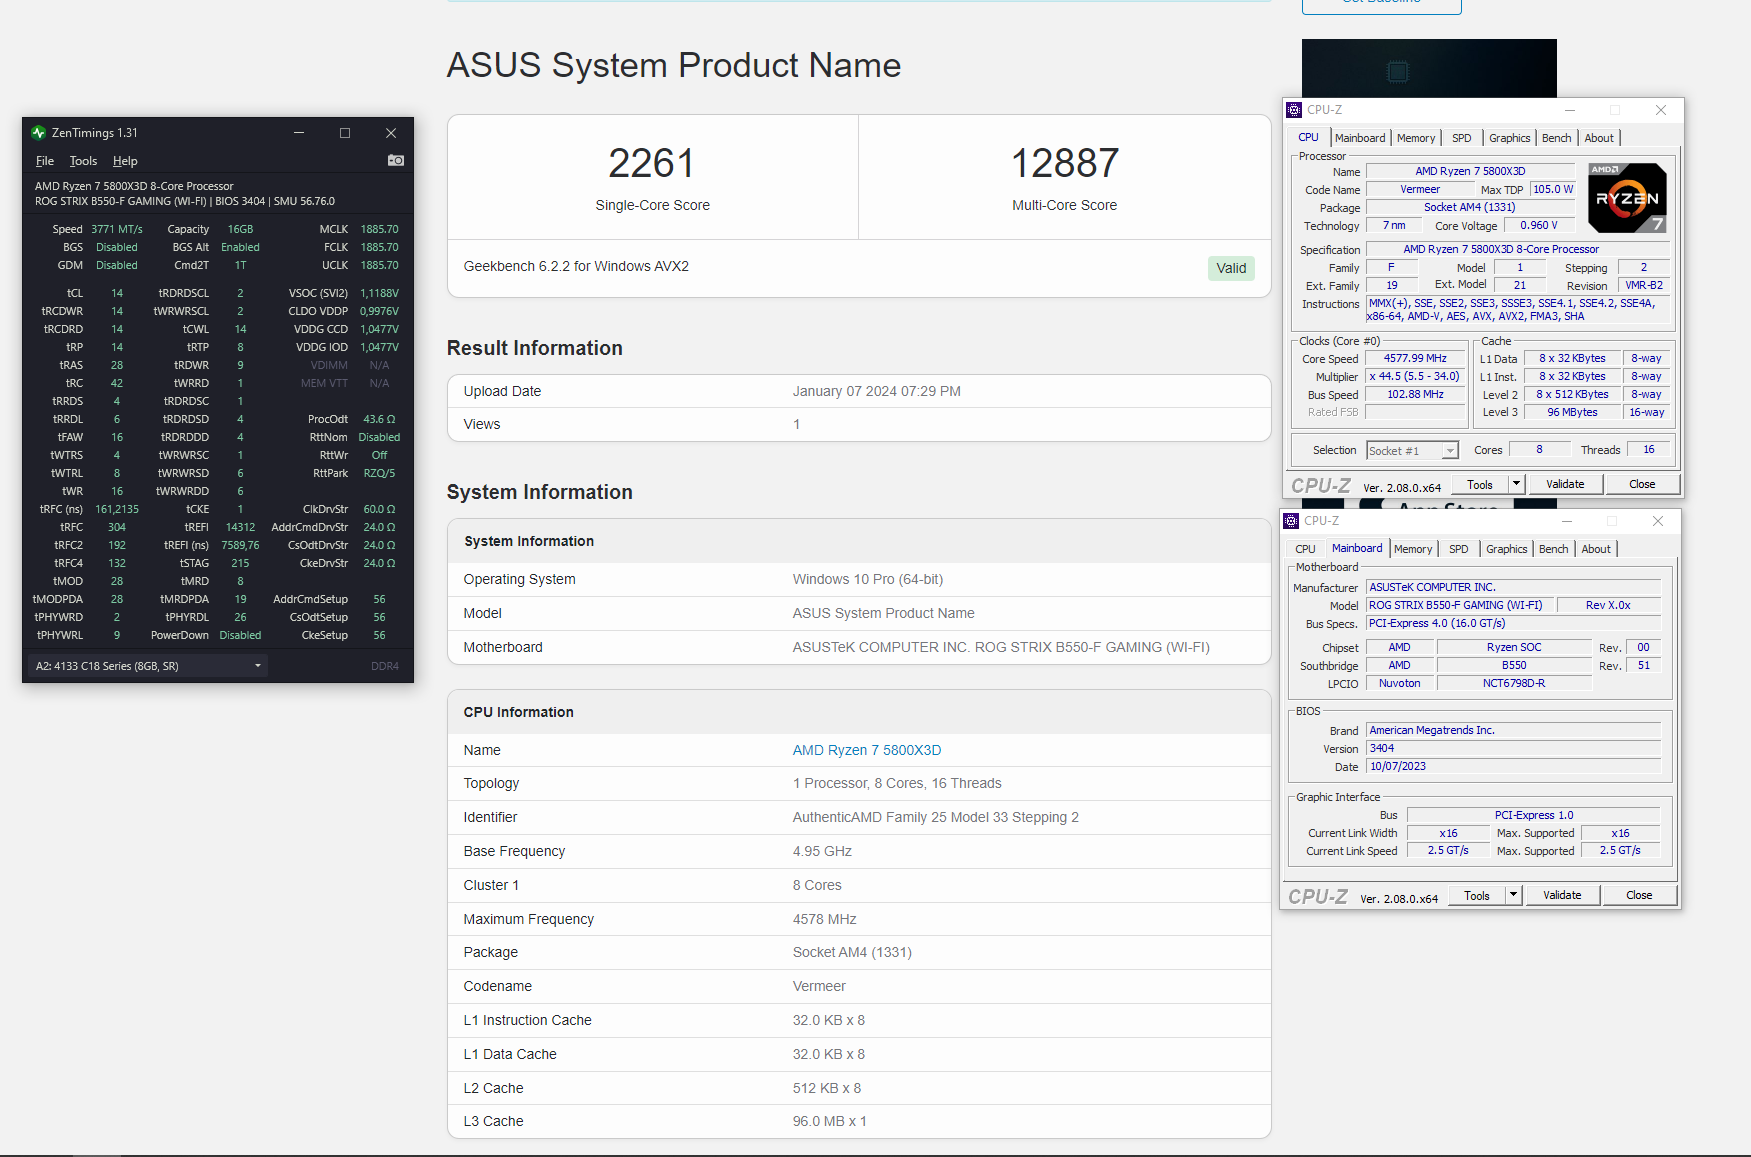Expand Tools dropdown arrow in bottom CPU-Z
The image size is (1751, 1157).
click(x=1513, y=895)
